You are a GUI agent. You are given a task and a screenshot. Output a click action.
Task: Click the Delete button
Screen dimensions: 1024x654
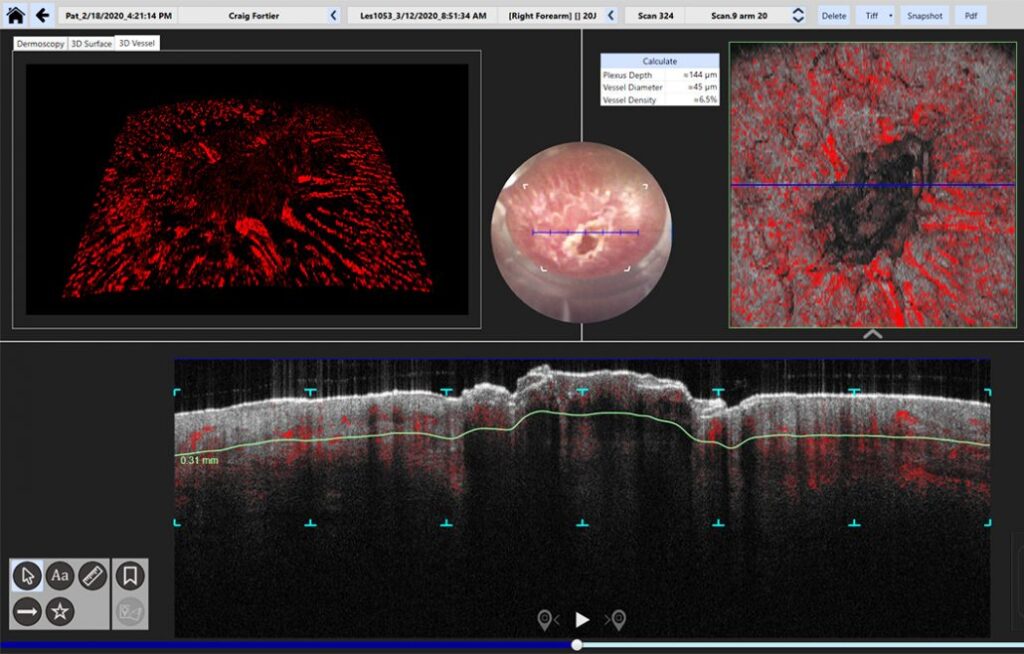(833, 15)
